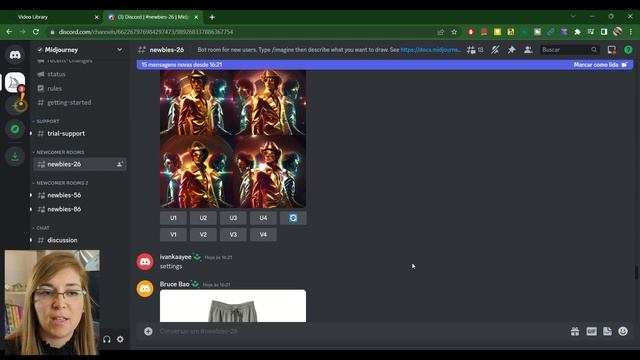Open the green Help question mark icon

click(x=628, y=50)
